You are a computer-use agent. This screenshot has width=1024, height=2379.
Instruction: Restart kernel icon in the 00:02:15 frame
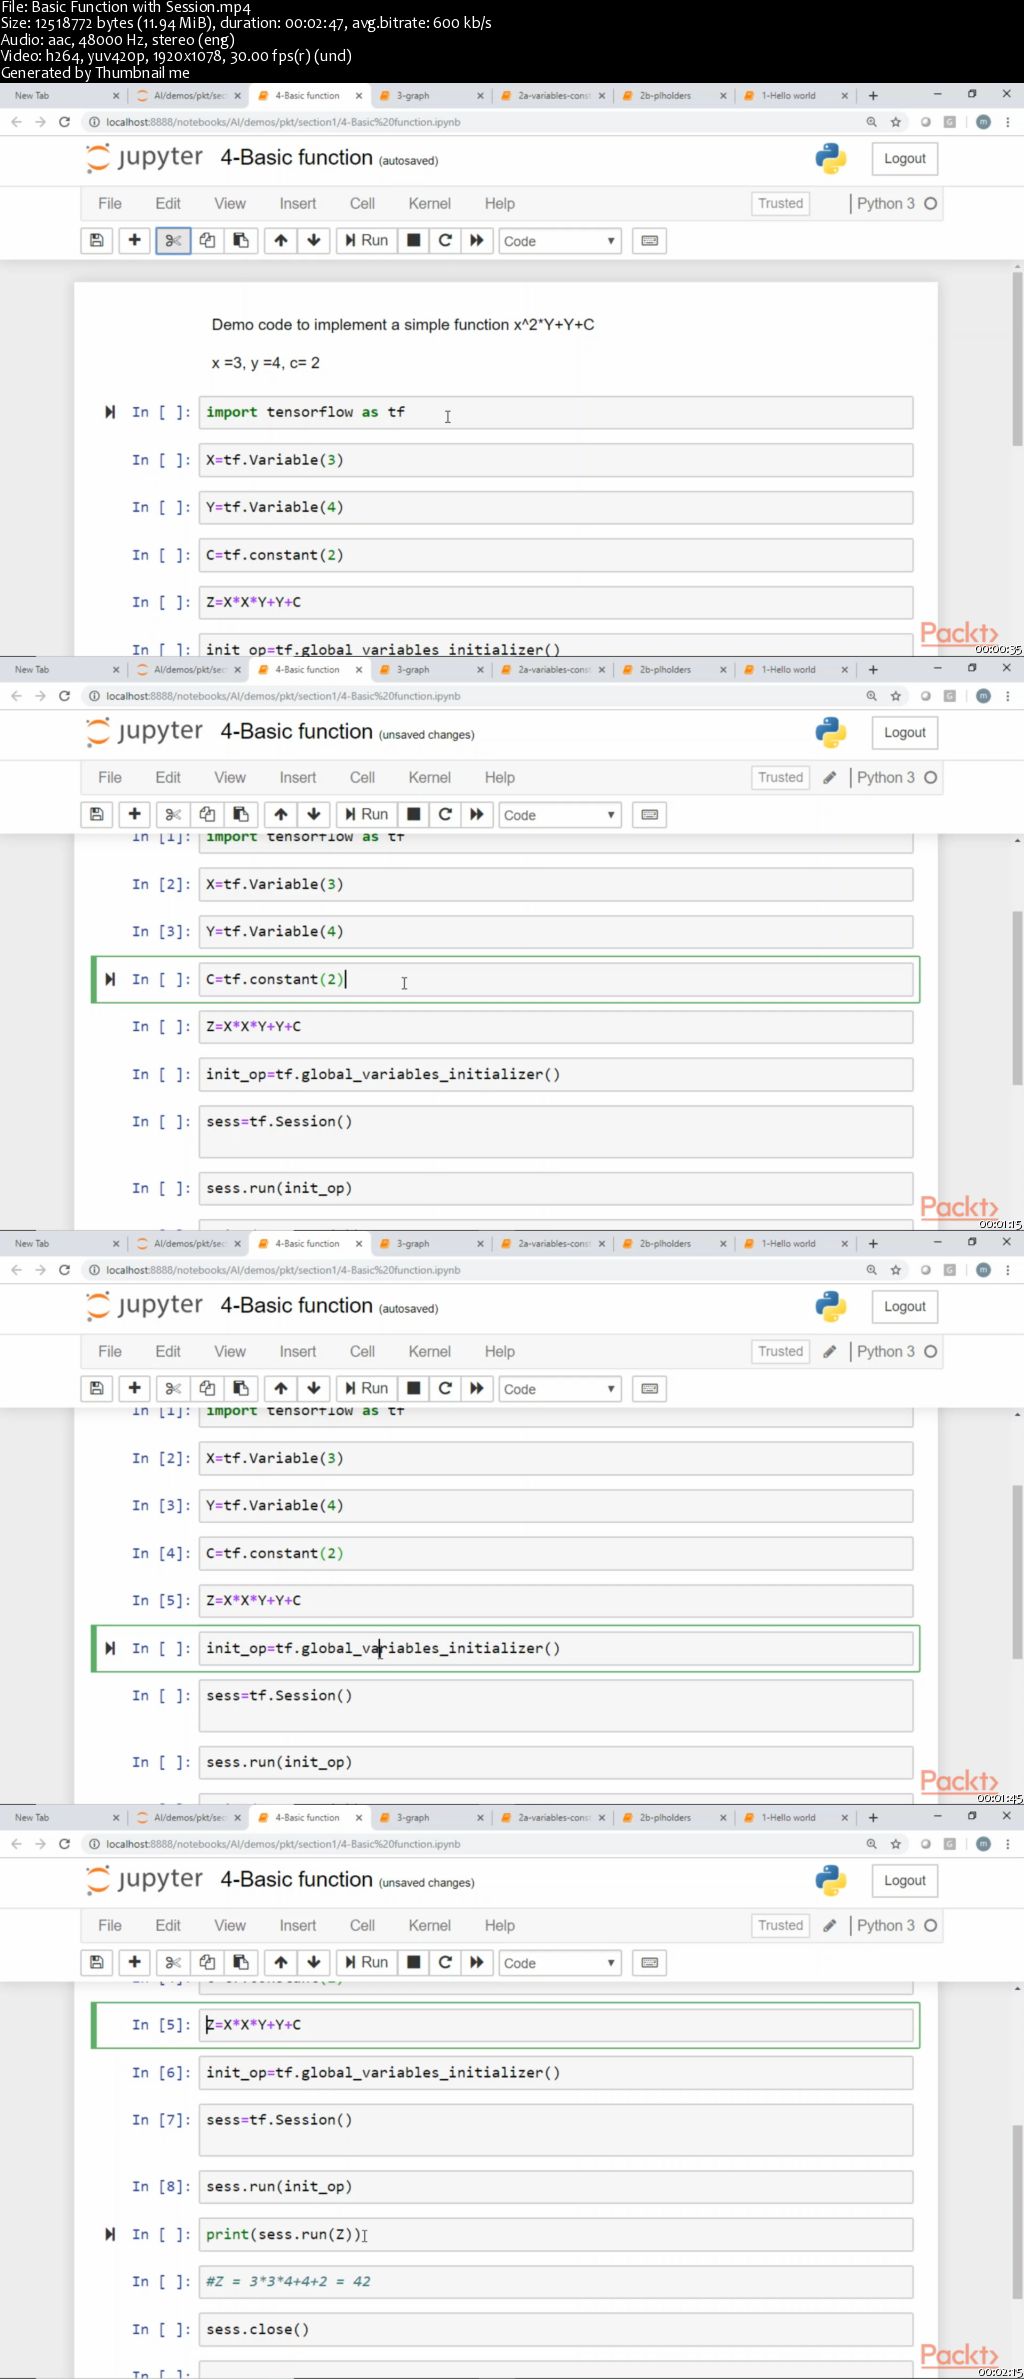(x=445, y=1962)
